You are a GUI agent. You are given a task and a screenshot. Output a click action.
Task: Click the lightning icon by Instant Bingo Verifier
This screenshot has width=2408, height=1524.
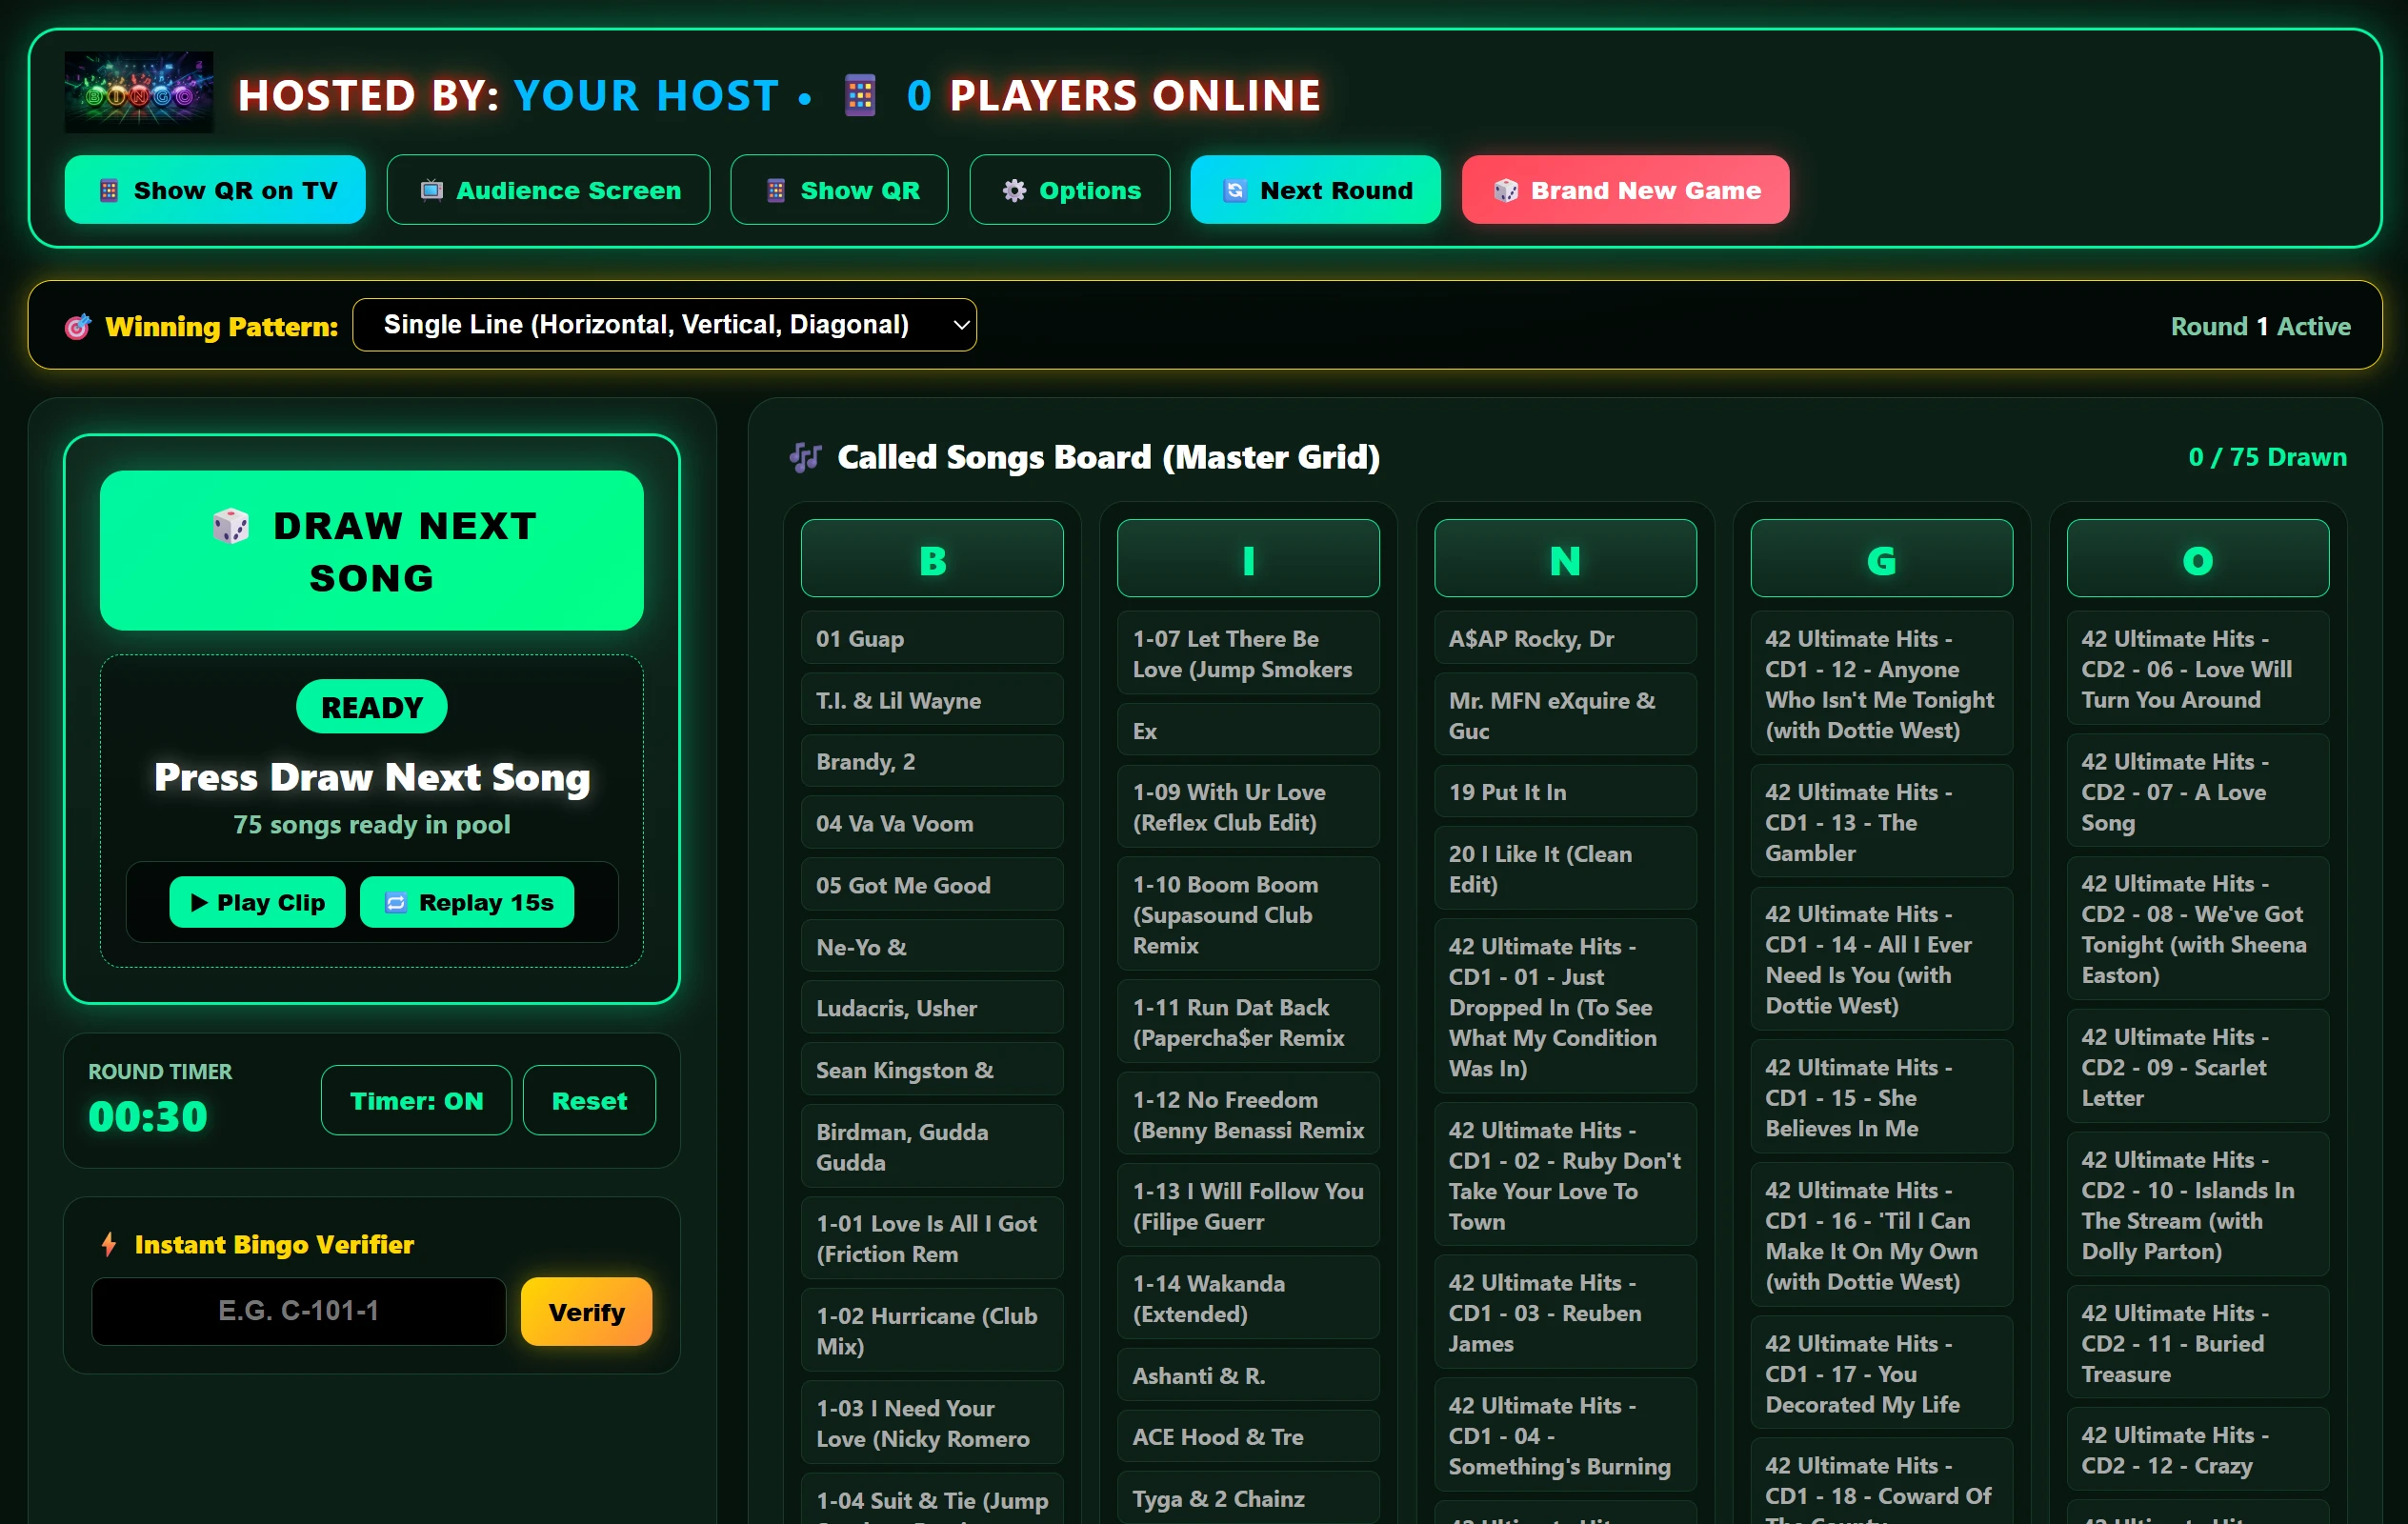coord(109,1245)
